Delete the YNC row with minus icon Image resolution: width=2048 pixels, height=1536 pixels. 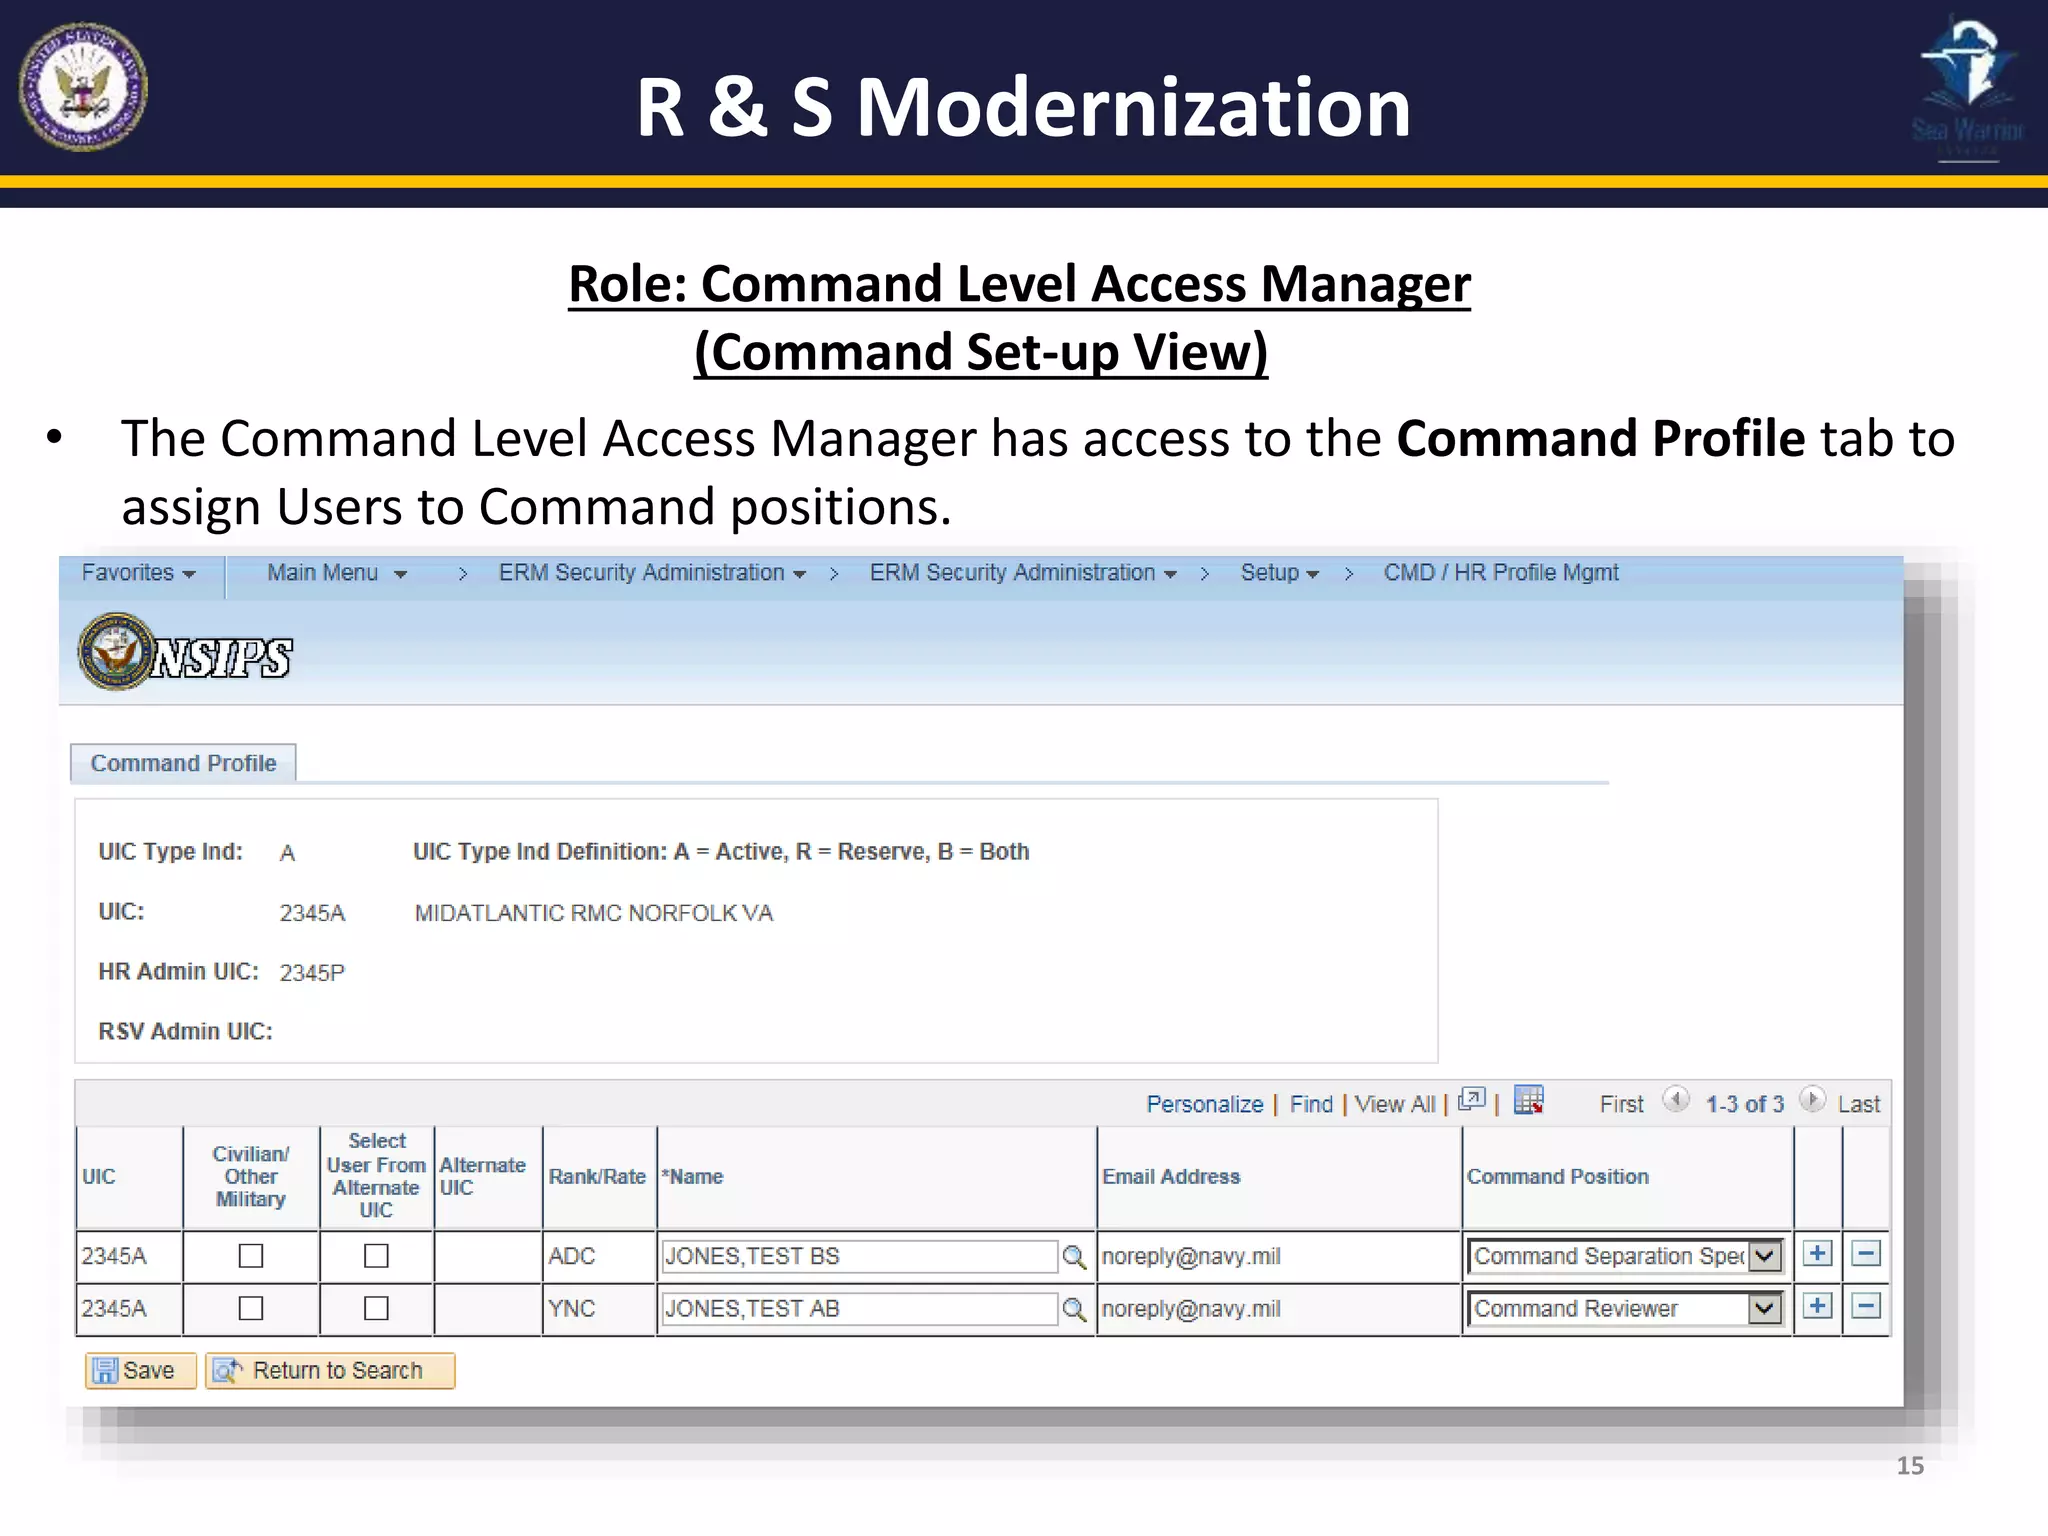[x=1866, y=1306]
